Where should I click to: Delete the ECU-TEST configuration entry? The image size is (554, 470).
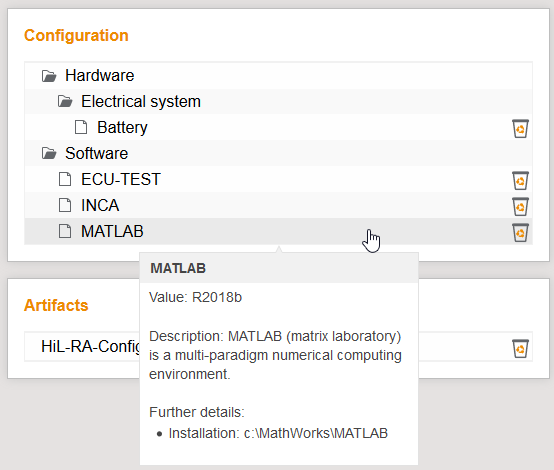520,180
